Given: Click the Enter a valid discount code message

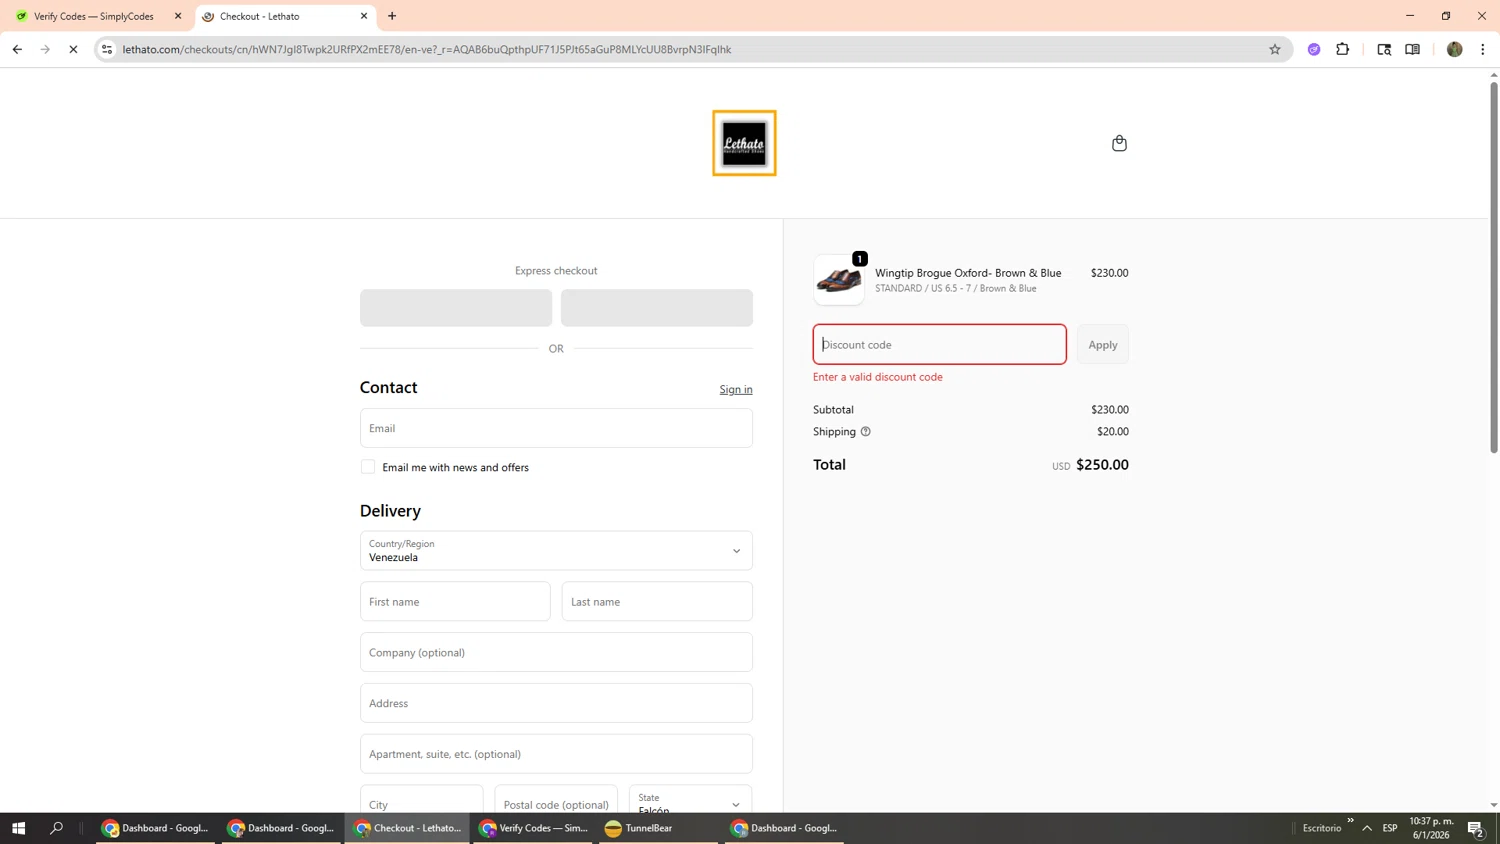Looking at the screenshot, I should click(878, 377).
